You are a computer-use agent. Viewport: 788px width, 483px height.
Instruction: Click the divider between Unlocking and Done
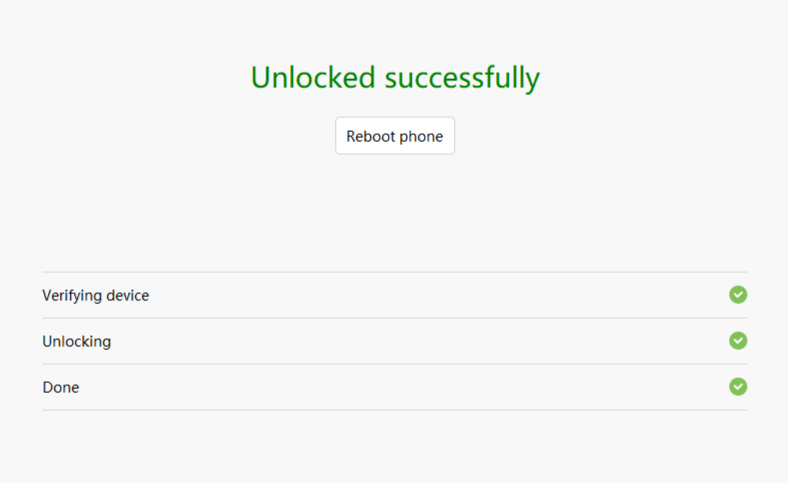394,364
